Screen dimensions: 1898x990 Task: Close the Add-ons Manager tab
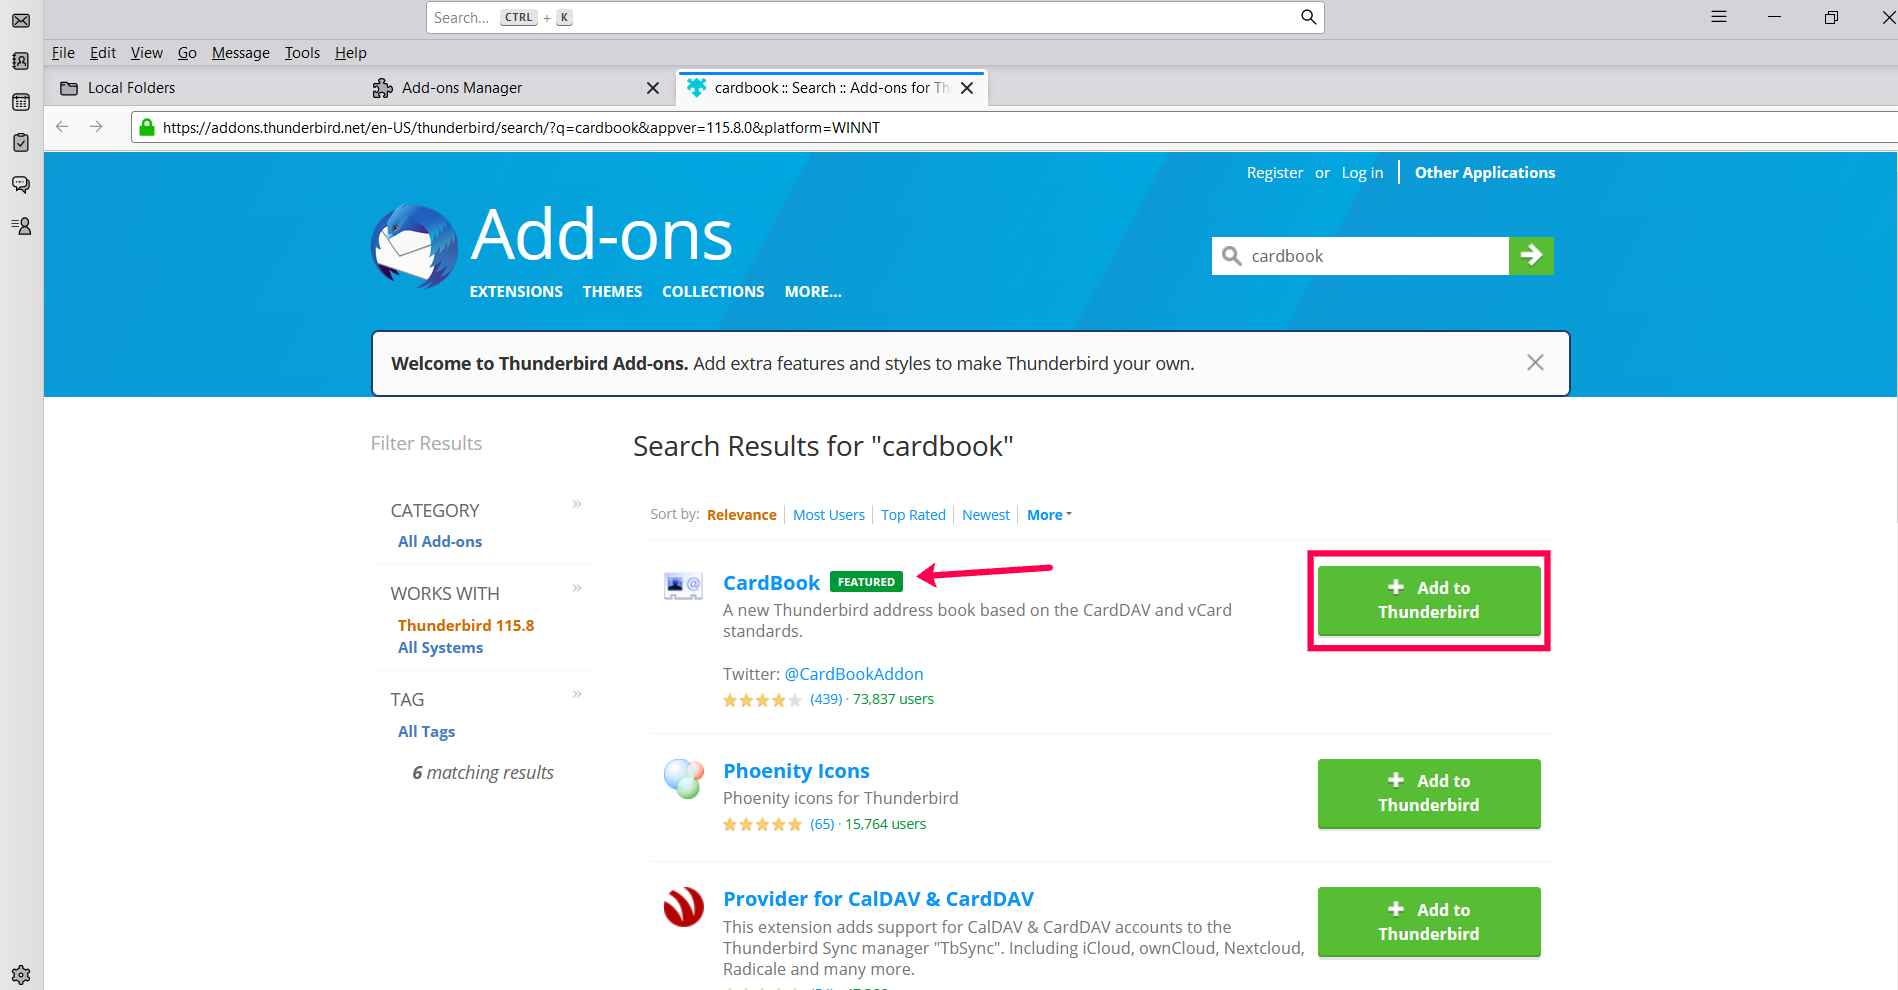tap(653, 88)
